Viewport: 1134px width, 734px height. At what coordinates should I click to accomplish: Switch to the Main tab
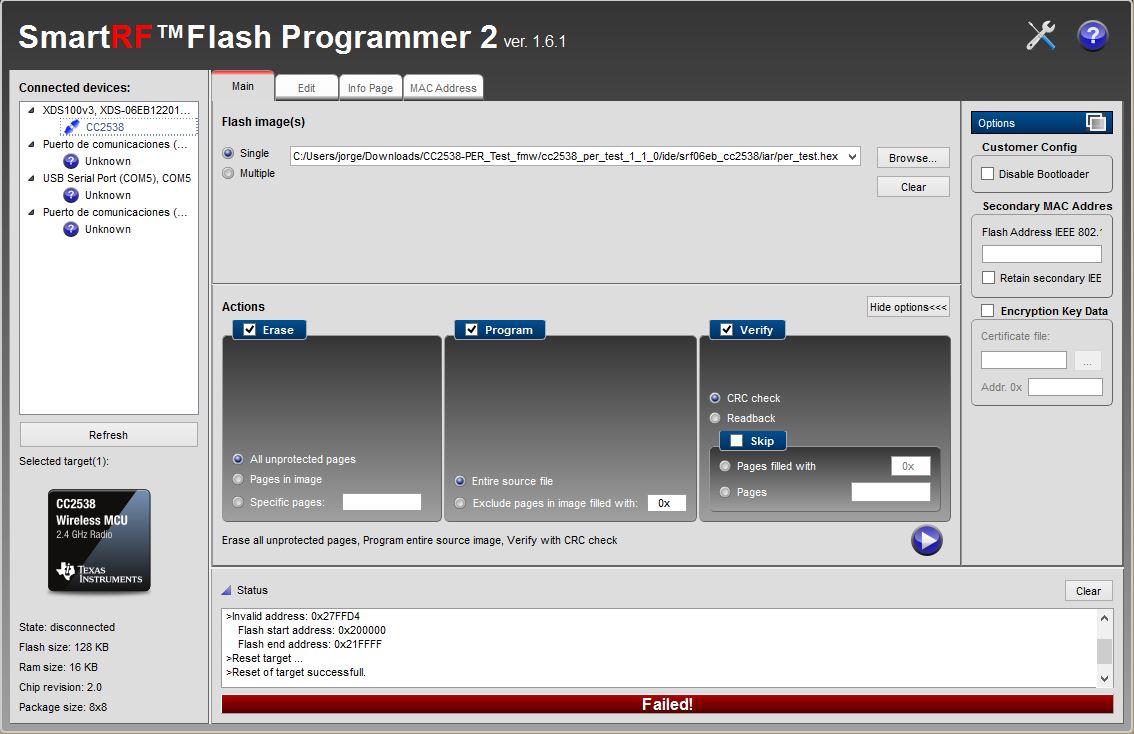[243, 86]
